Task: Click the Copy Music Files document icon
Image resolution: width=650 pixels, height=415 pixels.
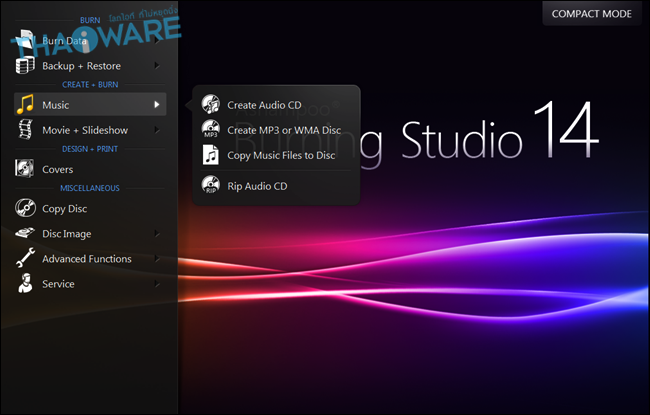Action: pyautogui.click(x=211, y=155)
